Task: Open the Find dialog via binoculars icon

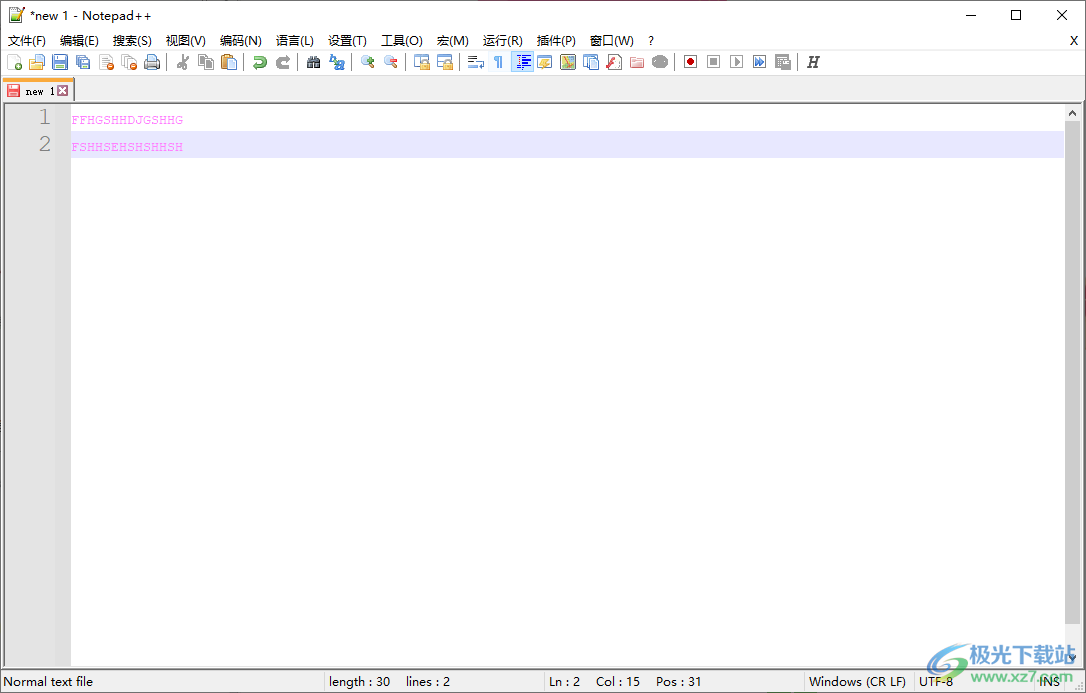Action: 313,61
